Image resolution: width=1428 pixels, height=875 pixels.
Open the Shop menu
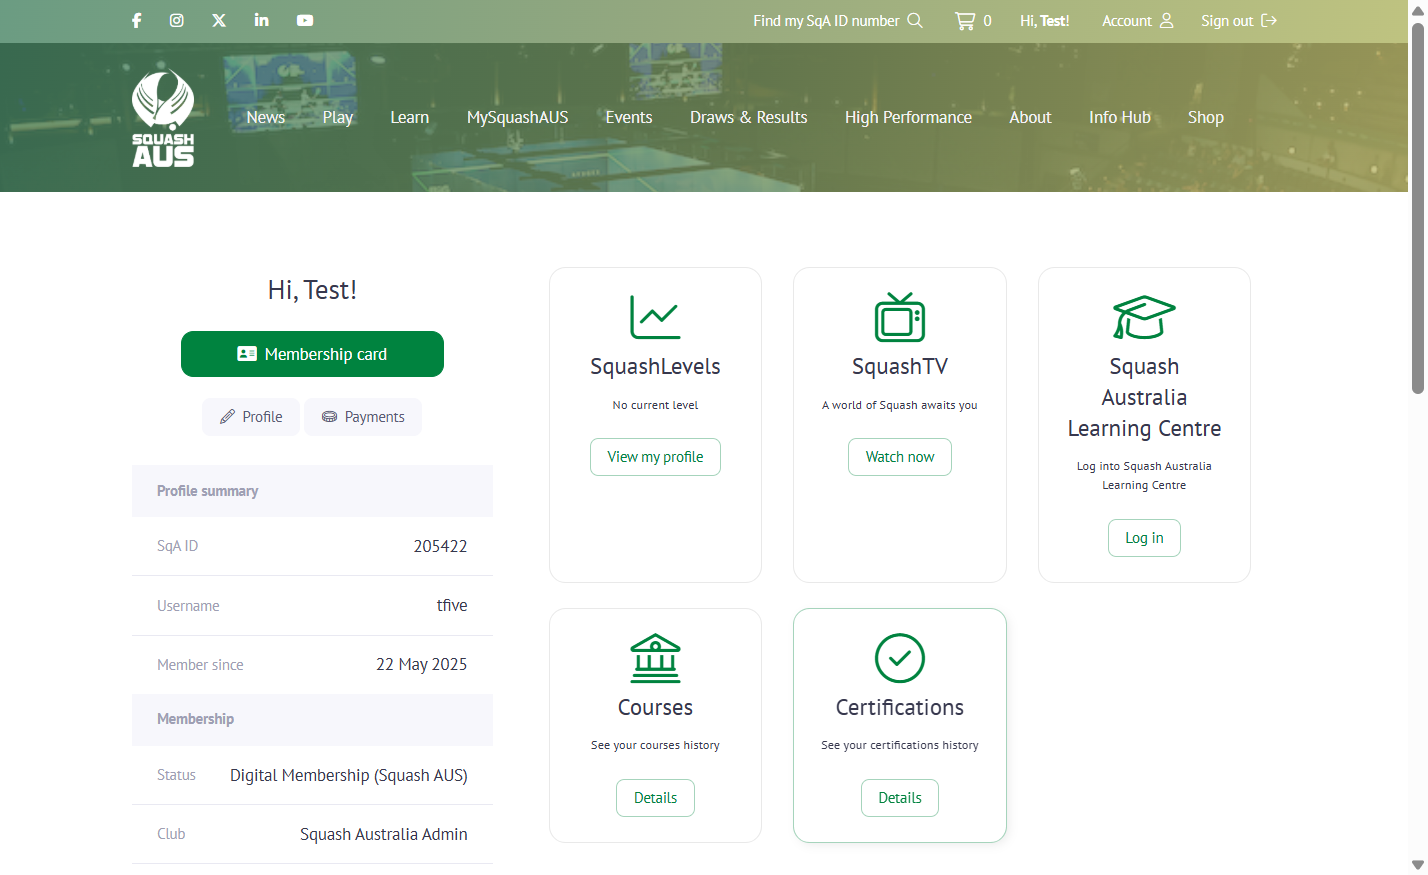pyautogui.click(x=1206, y=117)
